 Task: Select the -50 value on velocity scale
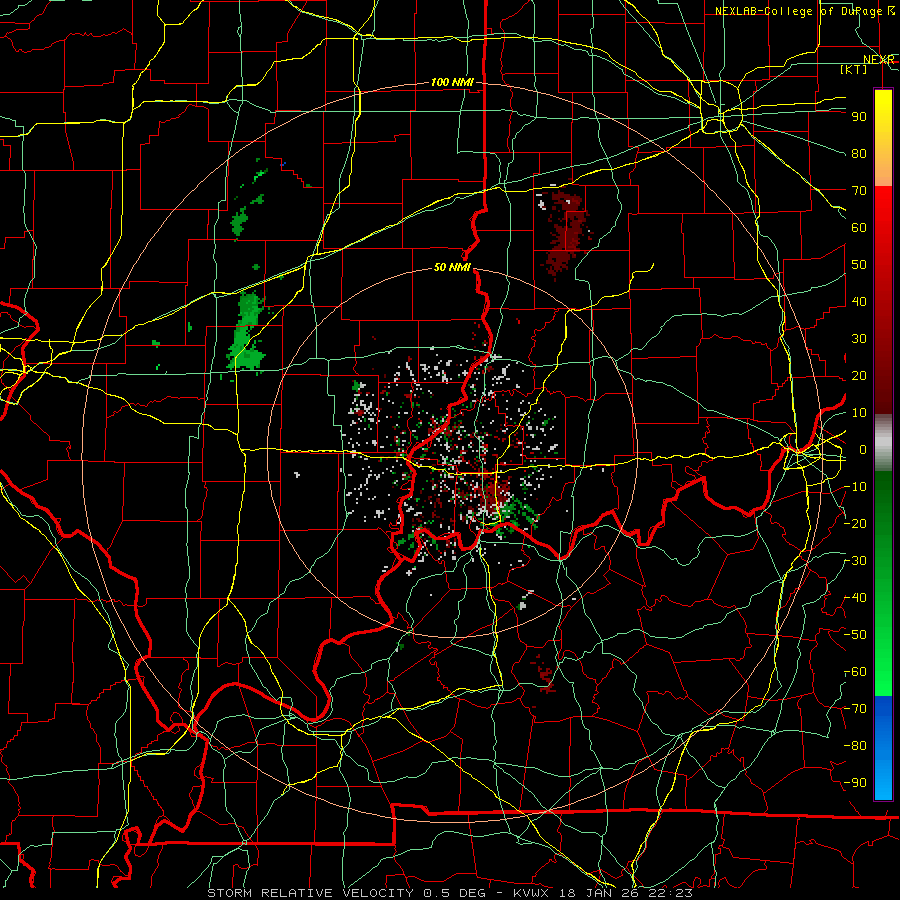pos(855,635)
